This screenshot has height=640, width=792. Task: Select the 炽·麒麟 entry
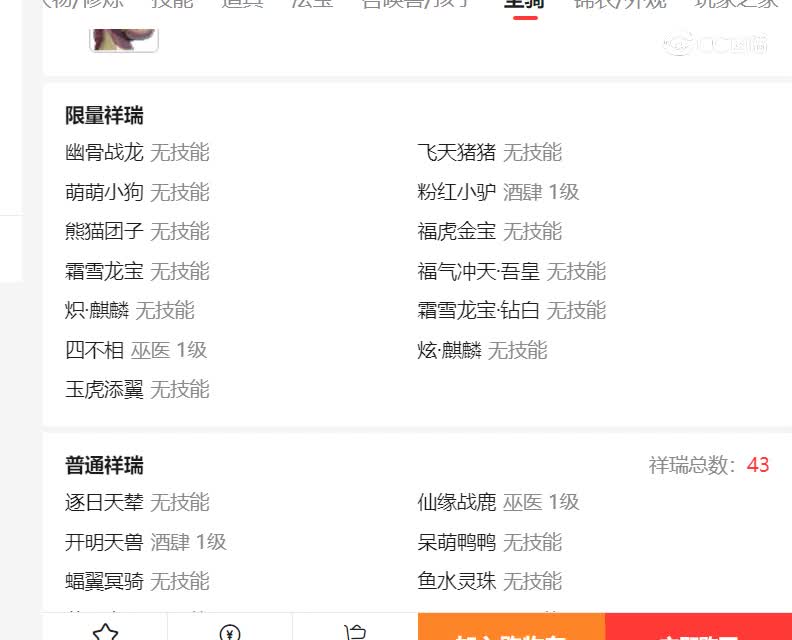coord(97,310)
